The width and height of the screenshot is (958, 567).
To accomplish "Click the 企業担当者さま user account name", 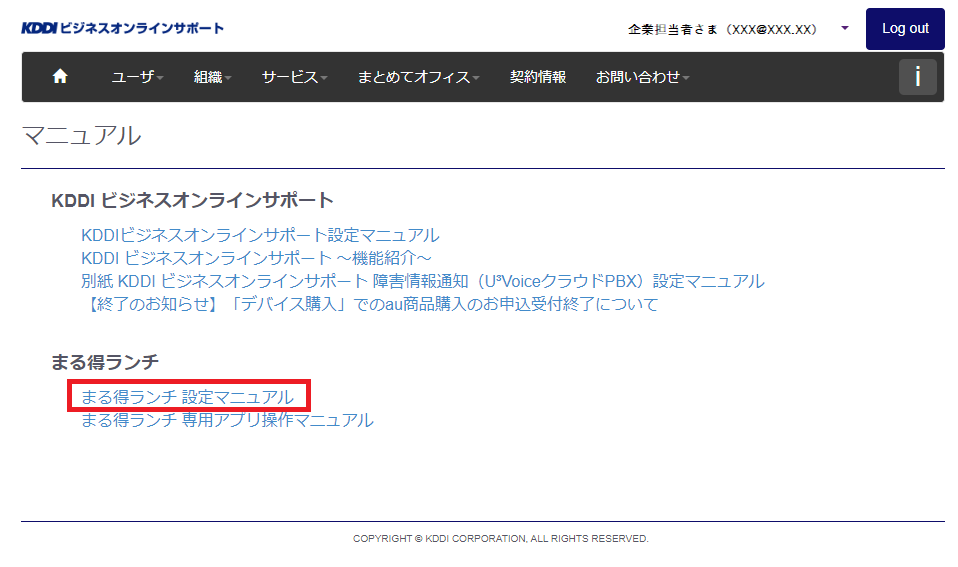I will [x=722, y=29].
